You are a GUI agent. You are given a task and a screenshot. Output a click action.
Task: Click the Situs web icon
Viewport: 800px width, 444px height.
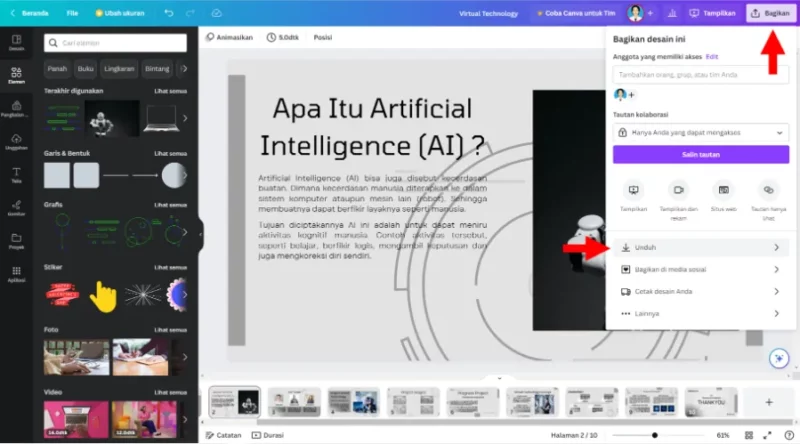(x=723, y=190)
